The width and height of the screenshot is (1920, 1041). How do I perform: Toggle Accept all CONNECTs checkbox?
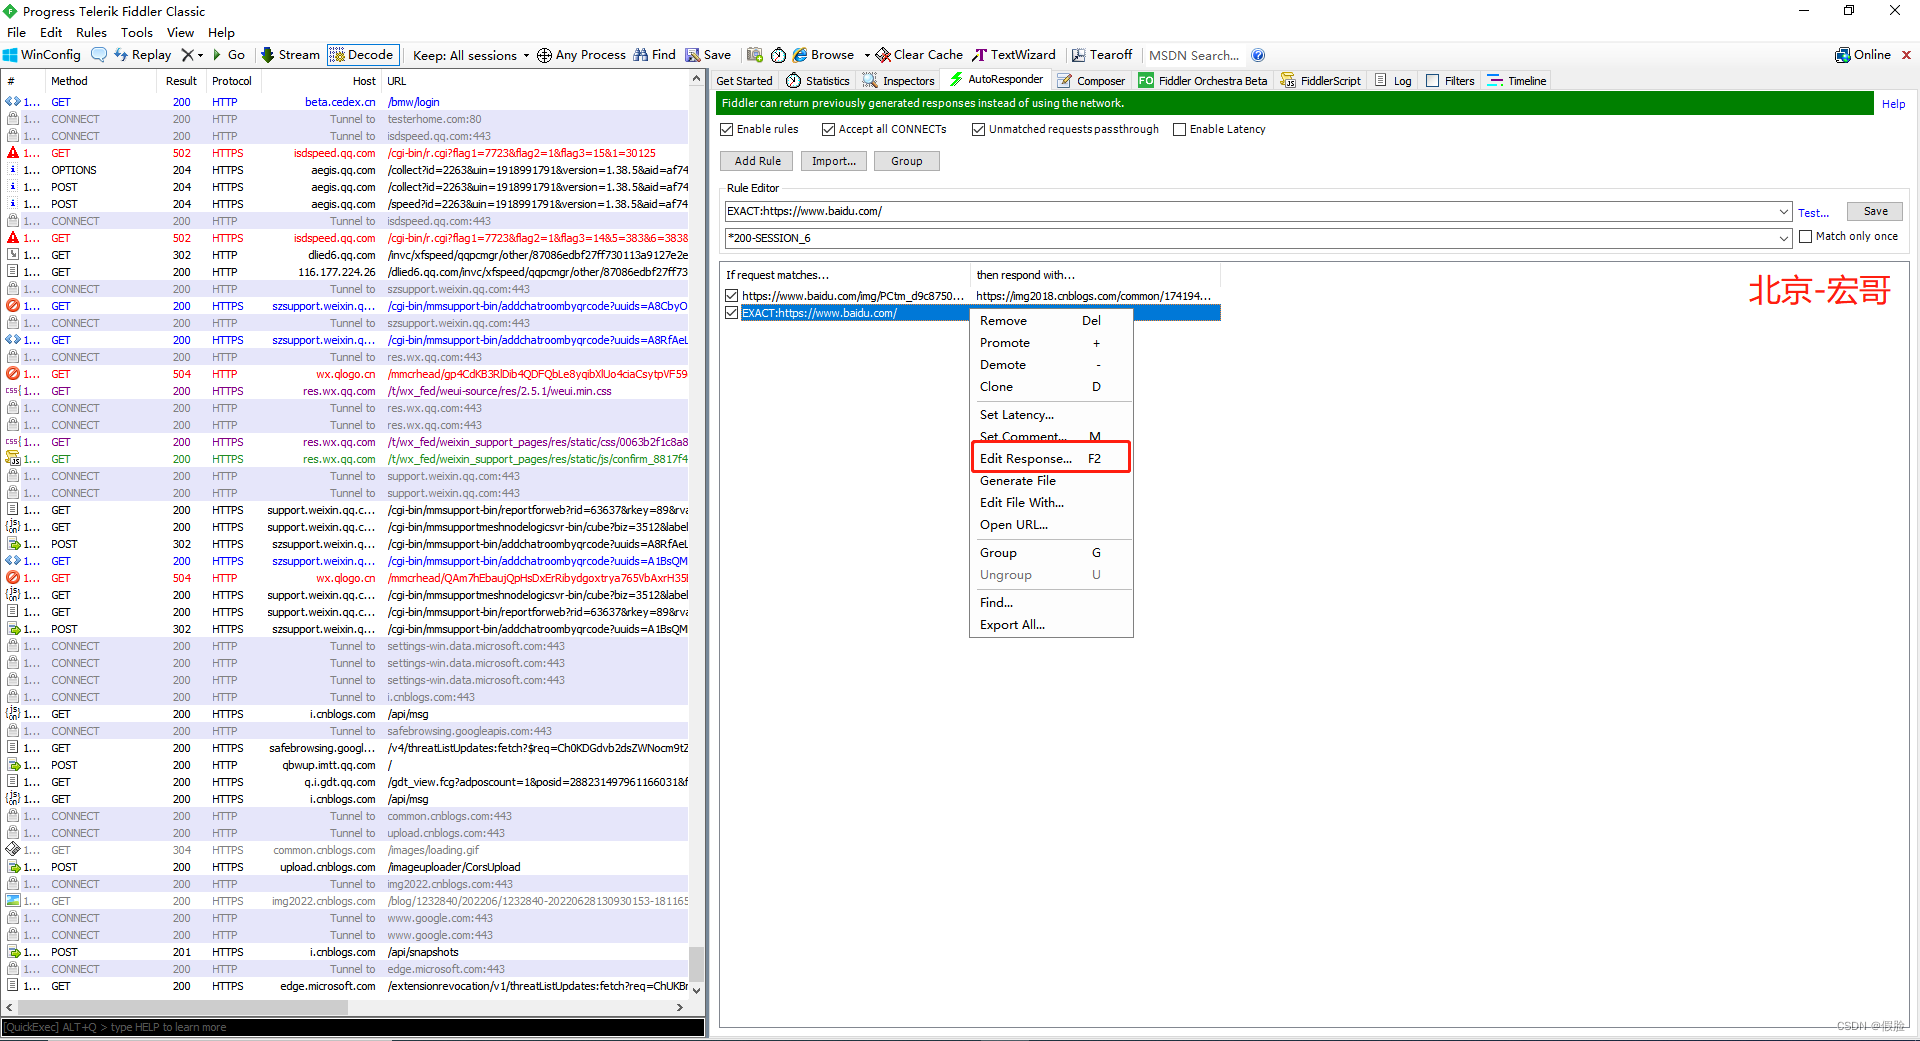829,129
